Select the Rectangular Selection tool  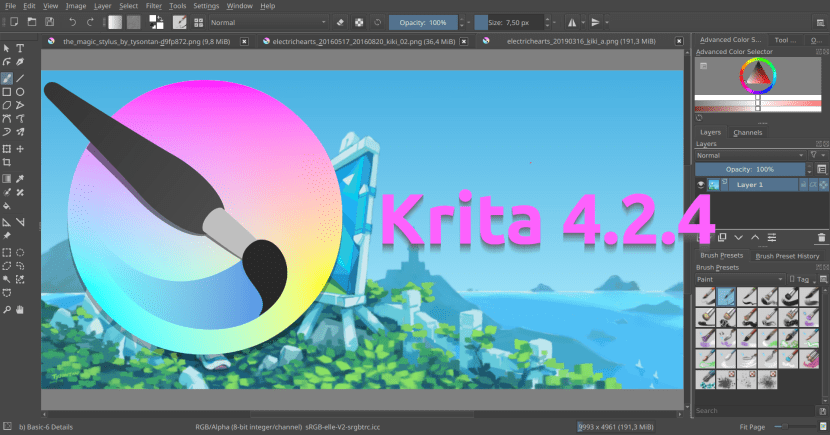7,252
